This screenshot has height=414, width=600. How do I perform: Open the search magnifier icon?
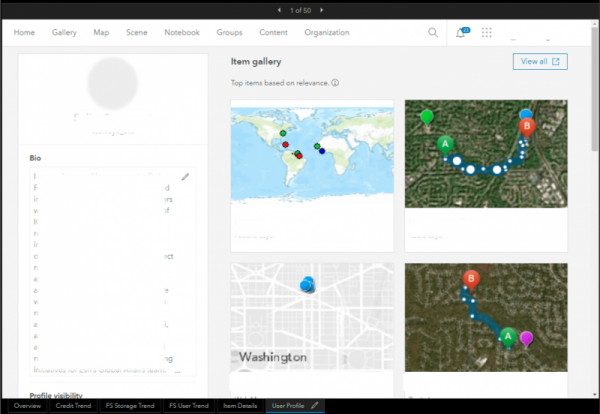(x=433, y=33)
